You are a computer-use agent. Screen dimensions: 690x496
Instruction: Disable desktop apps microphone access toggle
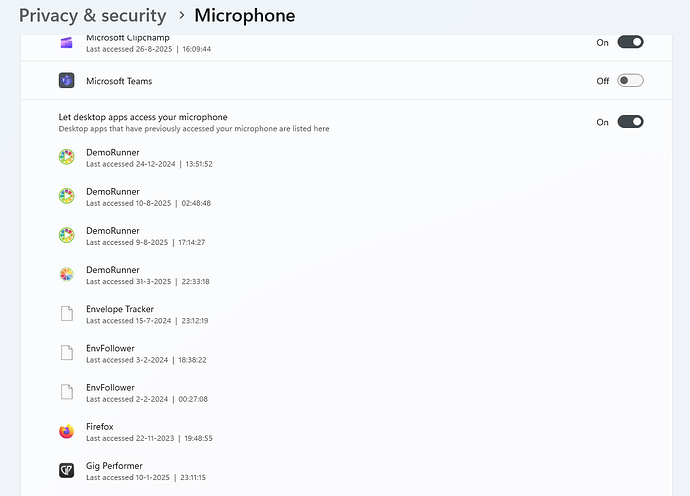630,122
